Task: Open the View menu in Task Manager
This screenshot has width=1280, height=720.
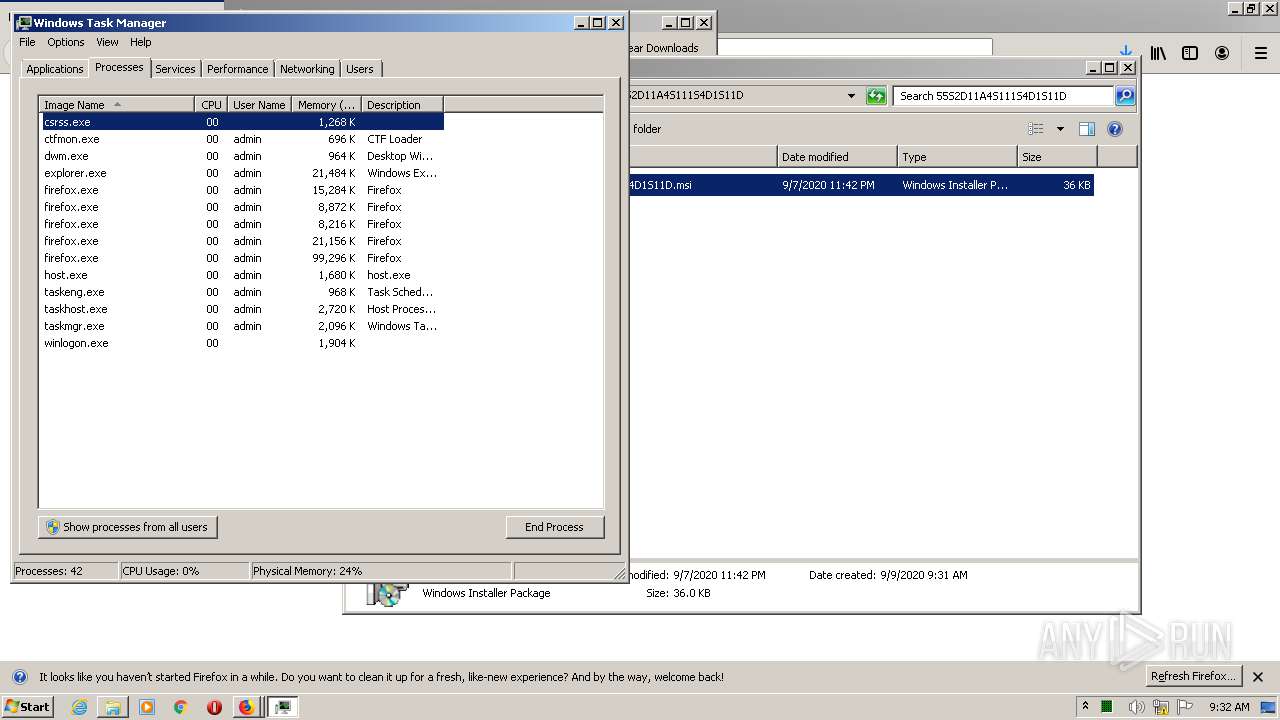Action: (x=107, y=42)
